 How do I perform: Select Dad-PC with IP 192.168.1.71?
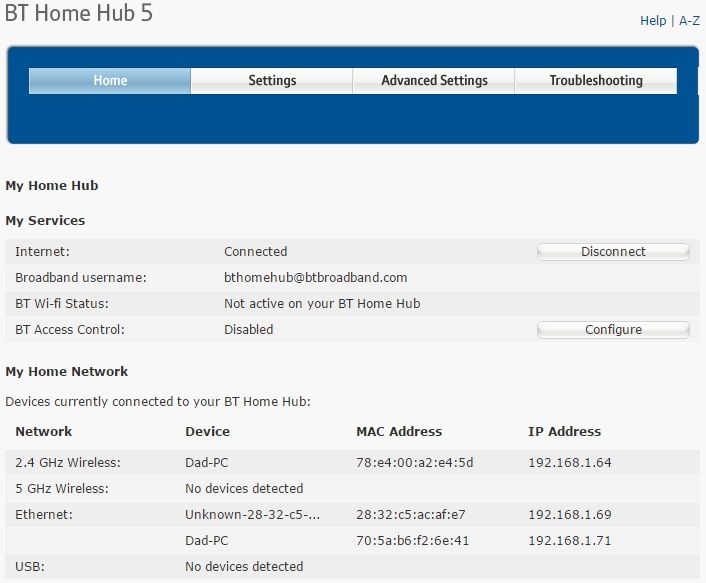[207, 541]
